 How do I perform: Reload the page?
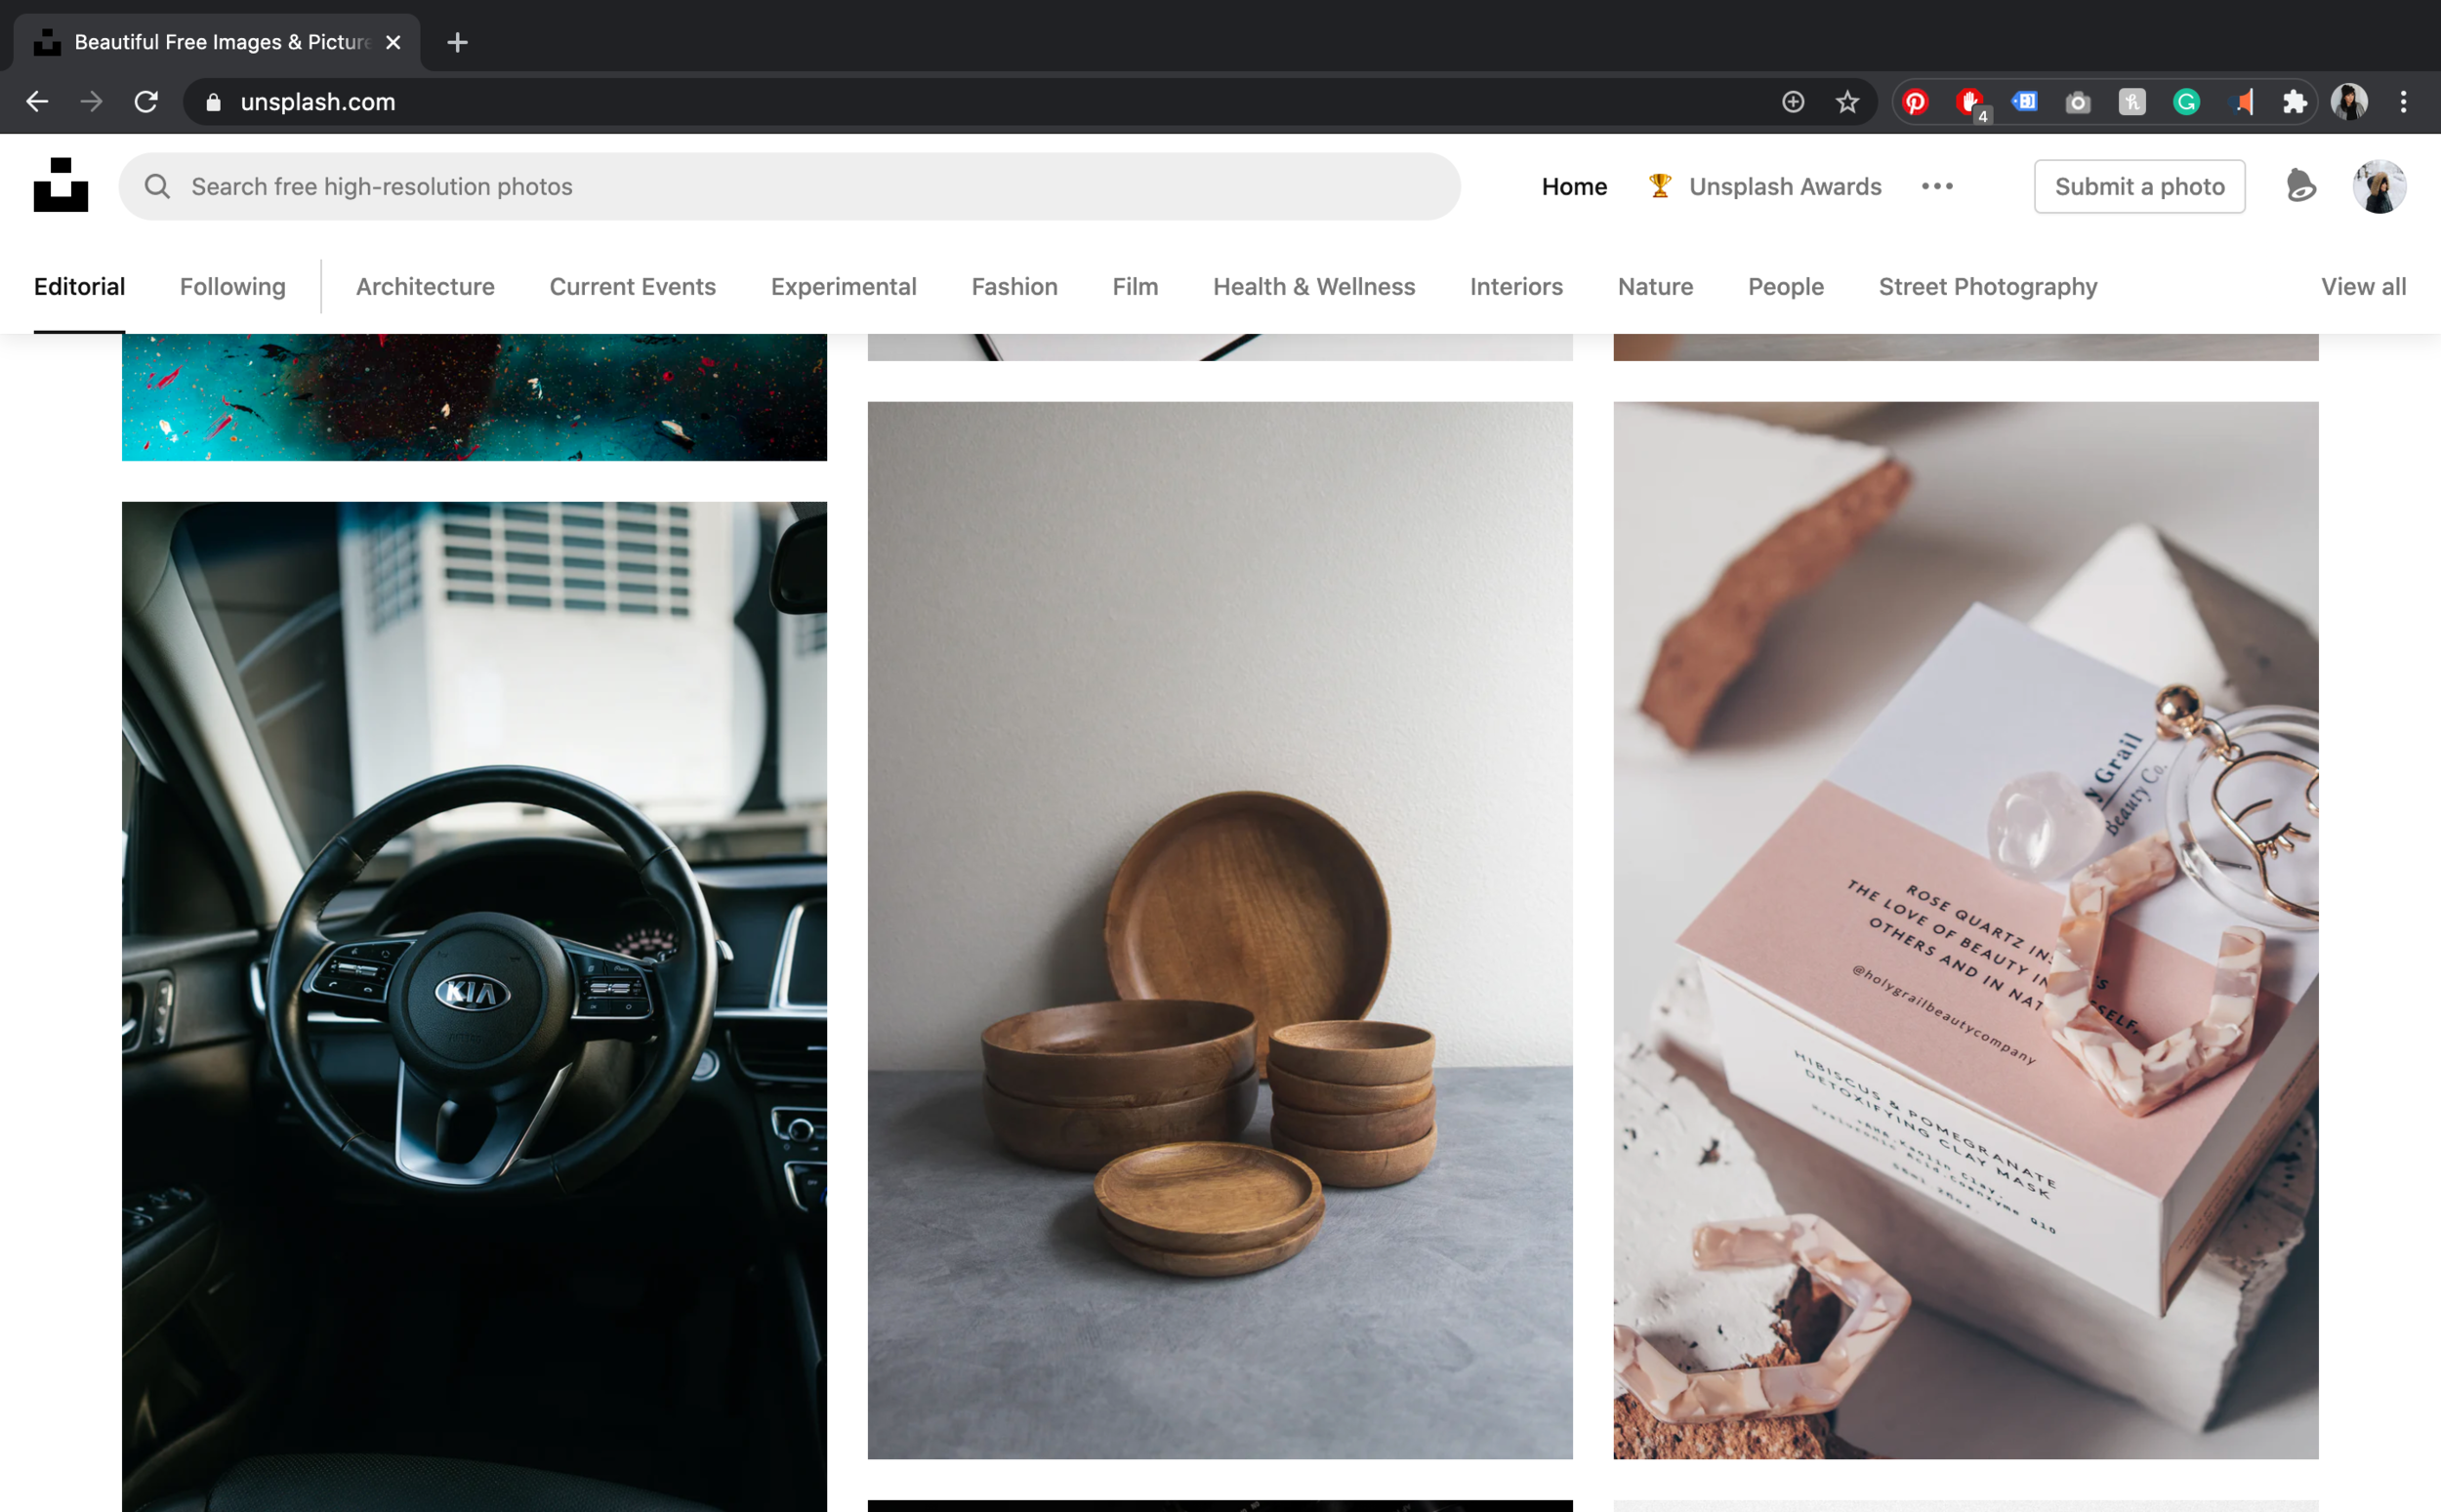coord(146,102)
